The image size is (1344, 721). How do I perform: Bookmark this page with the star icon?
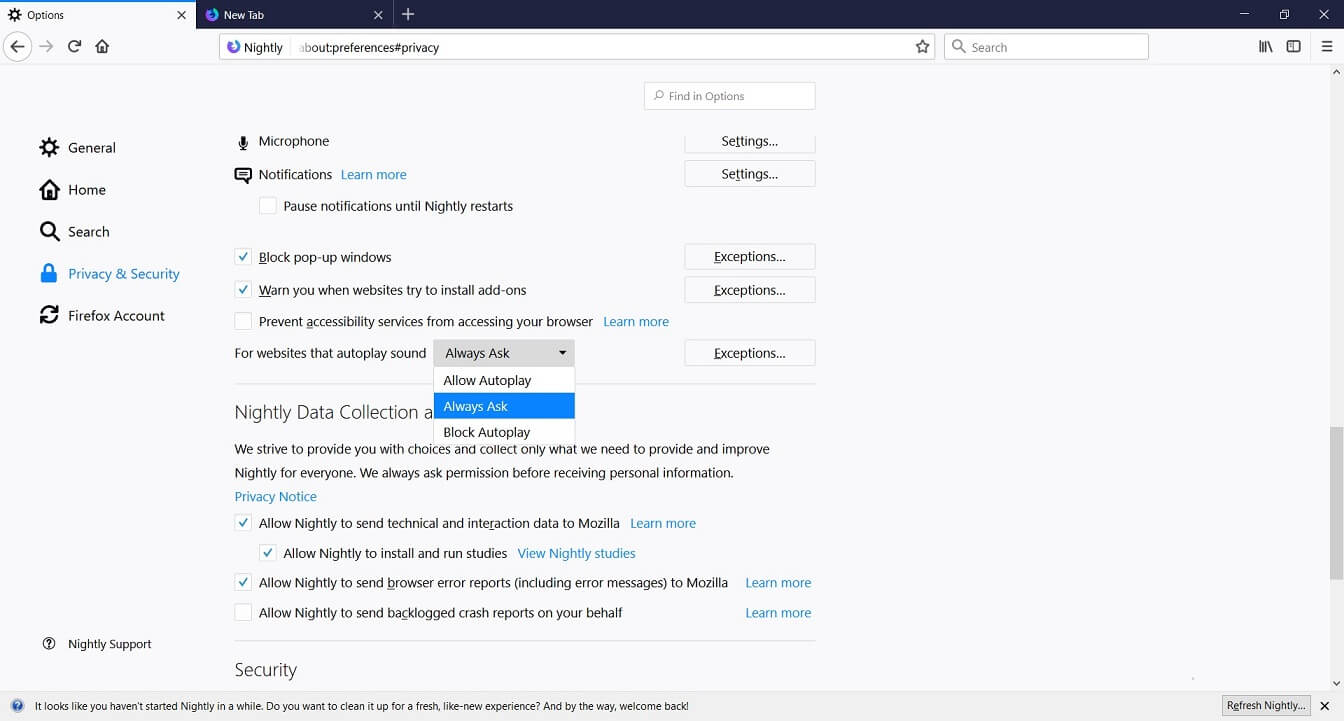tap(922, 47)
